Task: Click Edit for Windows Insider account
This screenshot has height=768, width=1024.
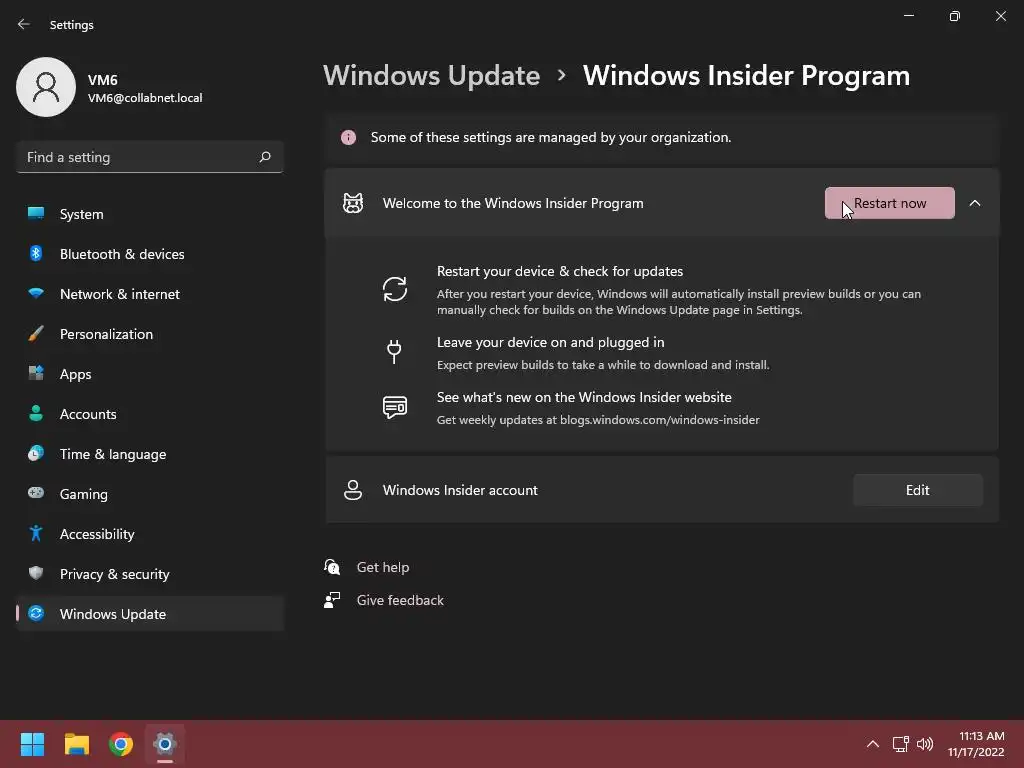Action: [918, 490]
